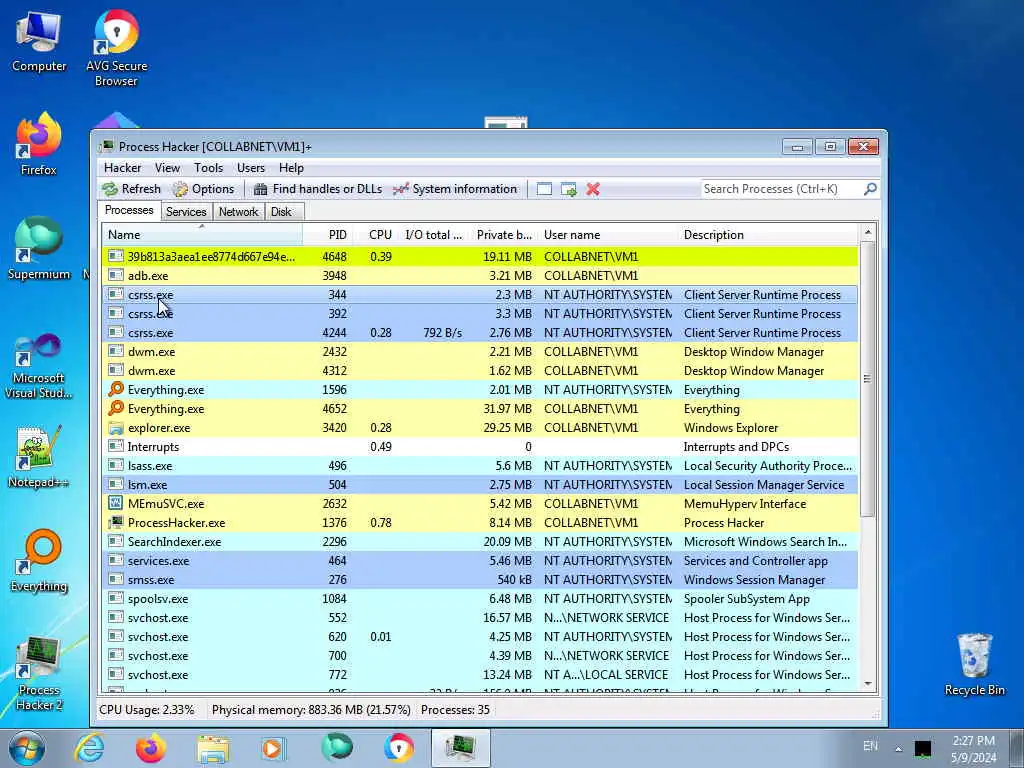Viewport: 1024px width, 768px height.
Task: Click the explorer.exe process icon
Action: coord(116,428)
